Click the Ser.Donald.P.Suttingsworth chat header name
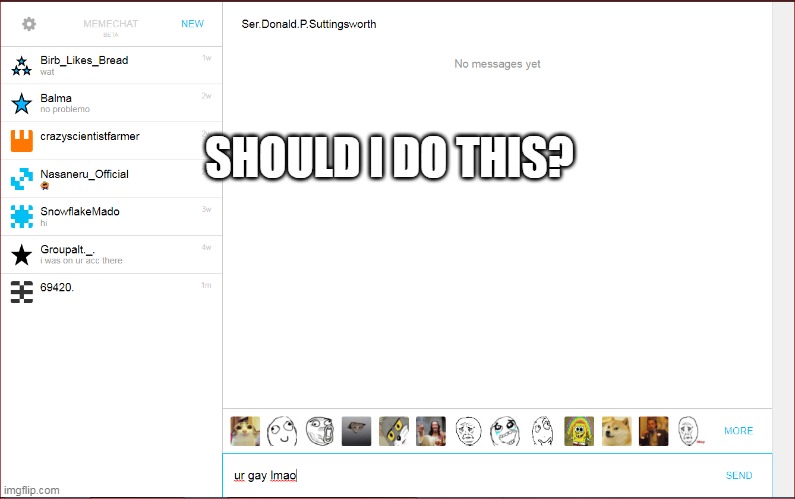Image resolution: width=795 pixels, height=499 pixels. (x=309, y=24)
